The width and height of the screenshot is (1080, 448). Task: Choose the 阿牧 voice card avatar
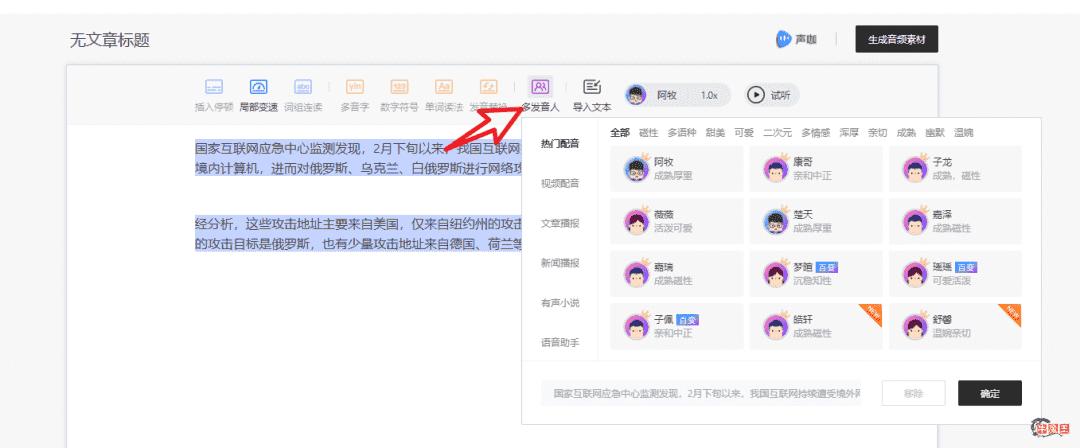pos(637,169)
